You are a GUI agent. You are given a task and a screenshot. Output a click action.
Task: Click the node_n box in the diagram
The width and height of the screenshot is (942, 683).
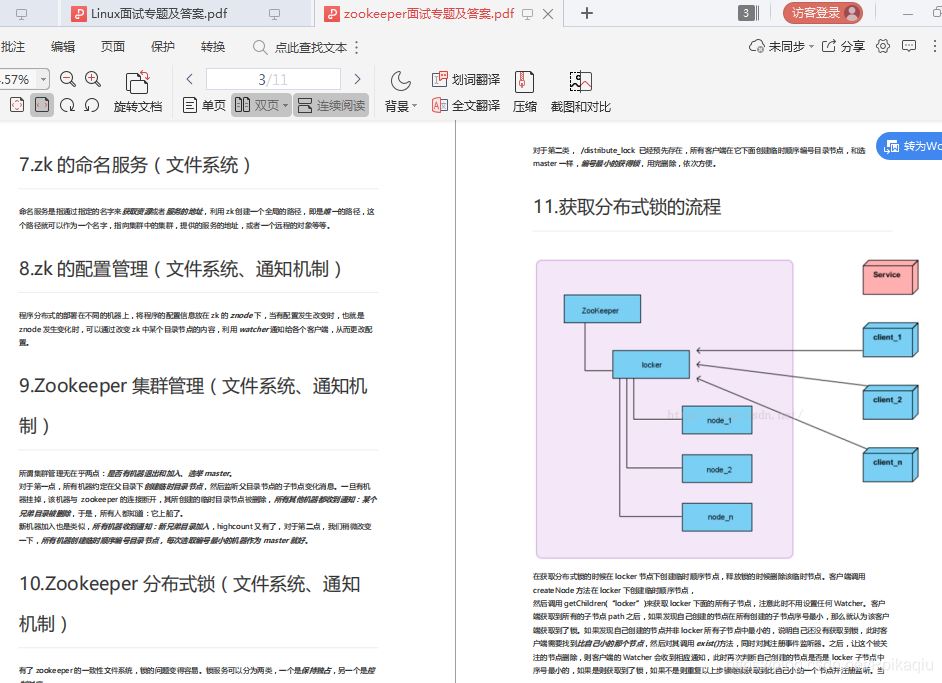717,517
